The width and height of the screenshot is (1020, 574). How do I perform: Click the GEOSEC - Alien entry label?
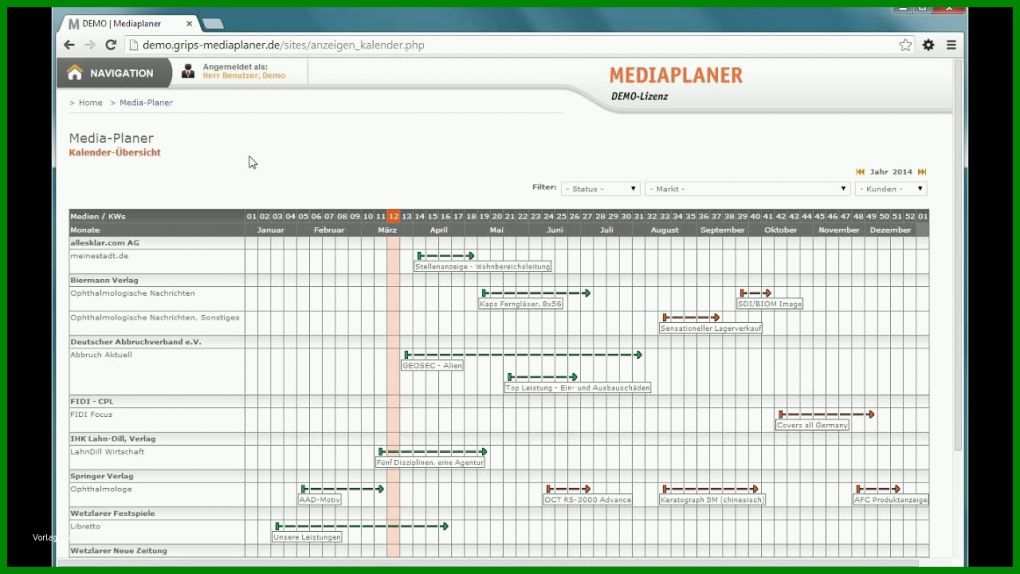point(433,366)
